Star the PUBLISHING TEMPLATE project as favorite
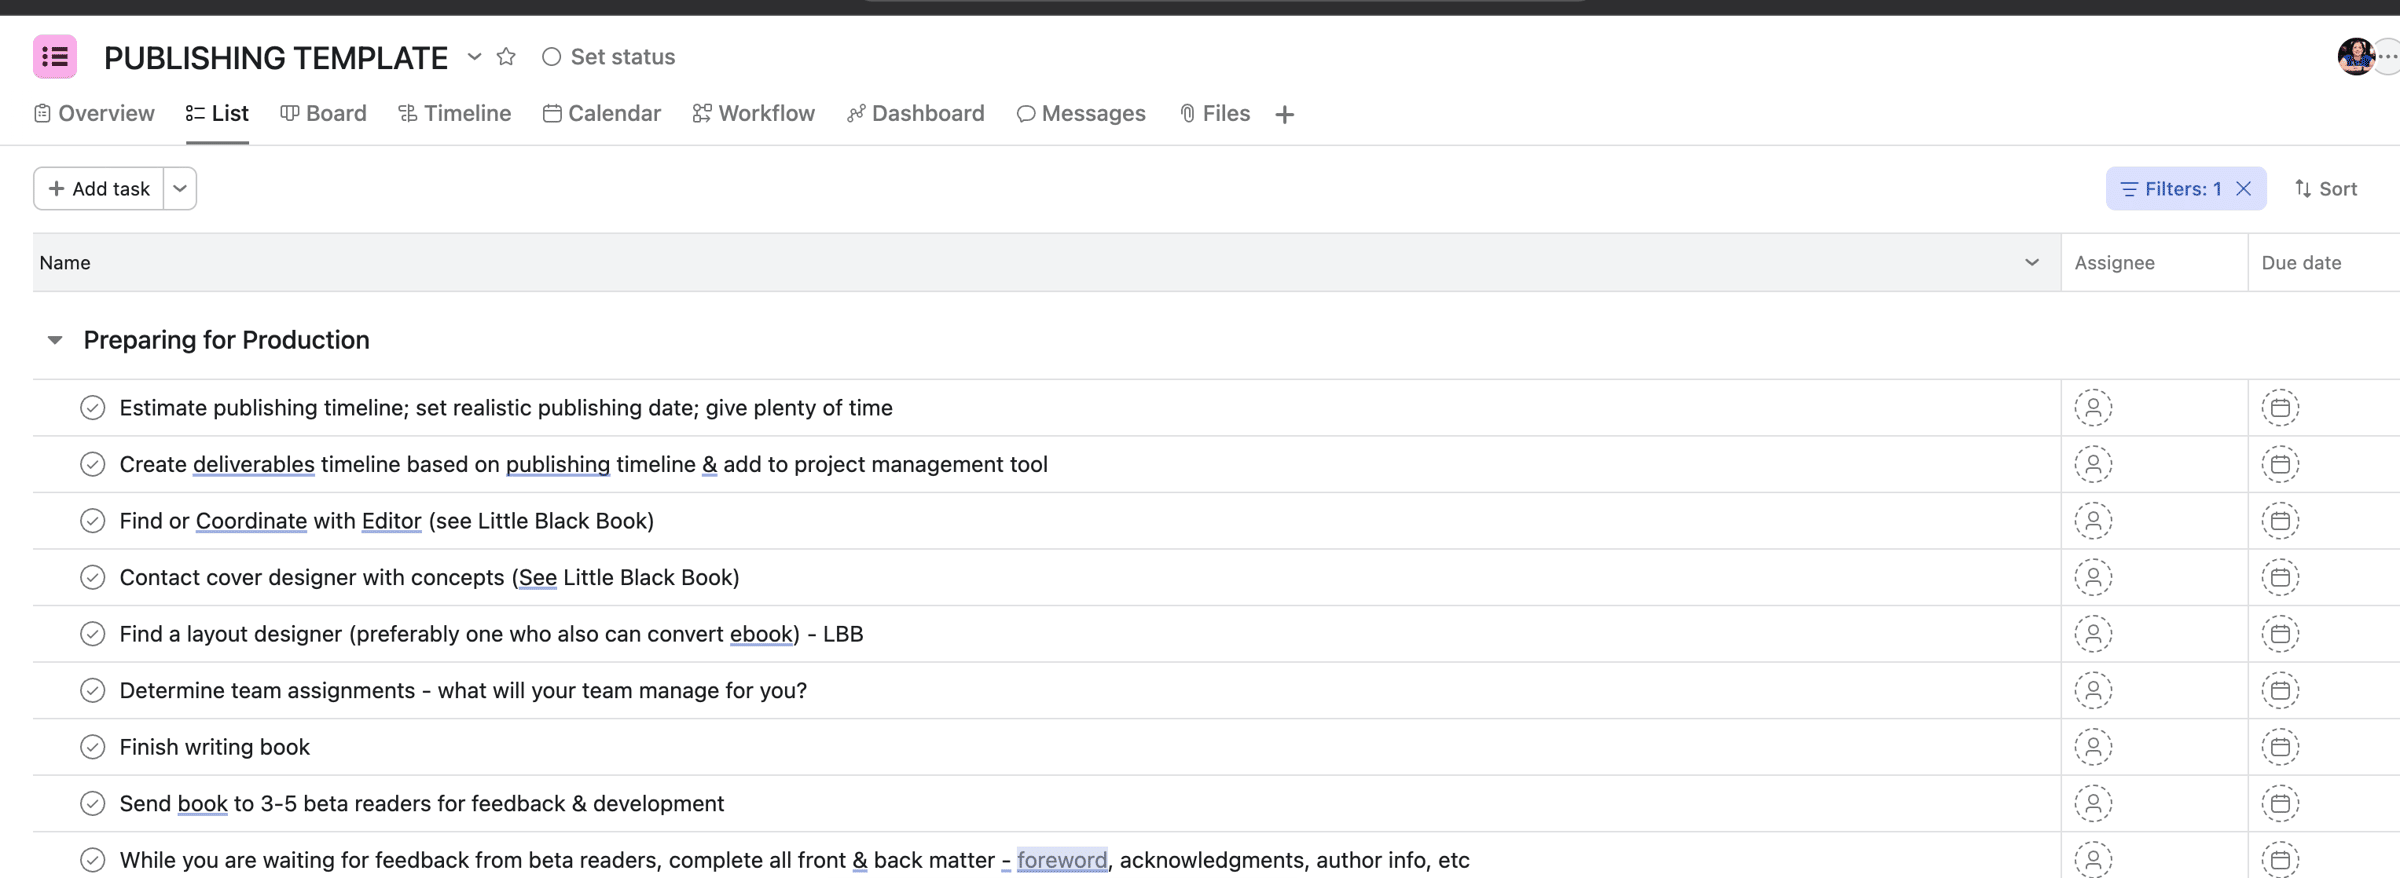 tap(506, 57)
